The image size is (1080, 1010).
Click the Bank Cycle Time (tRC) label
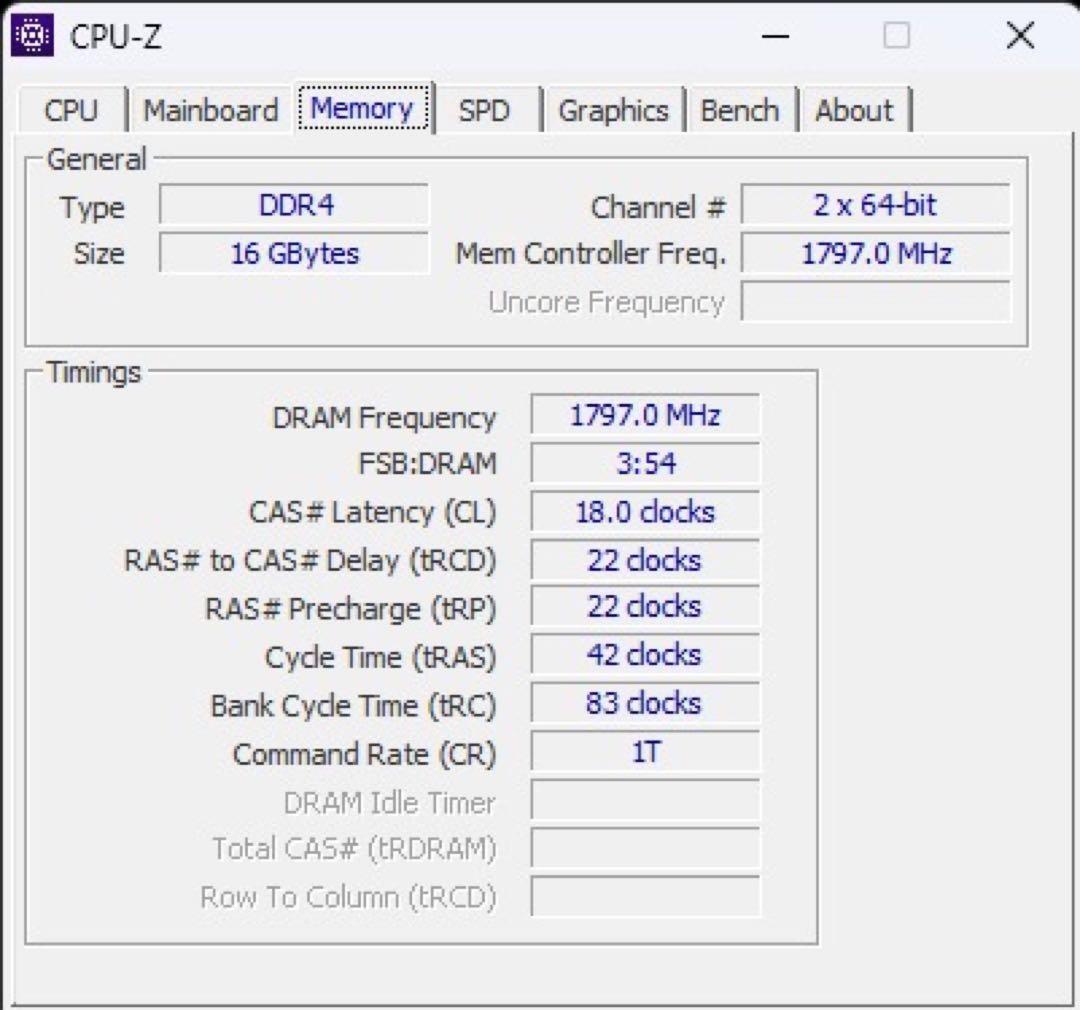(353, 705)
